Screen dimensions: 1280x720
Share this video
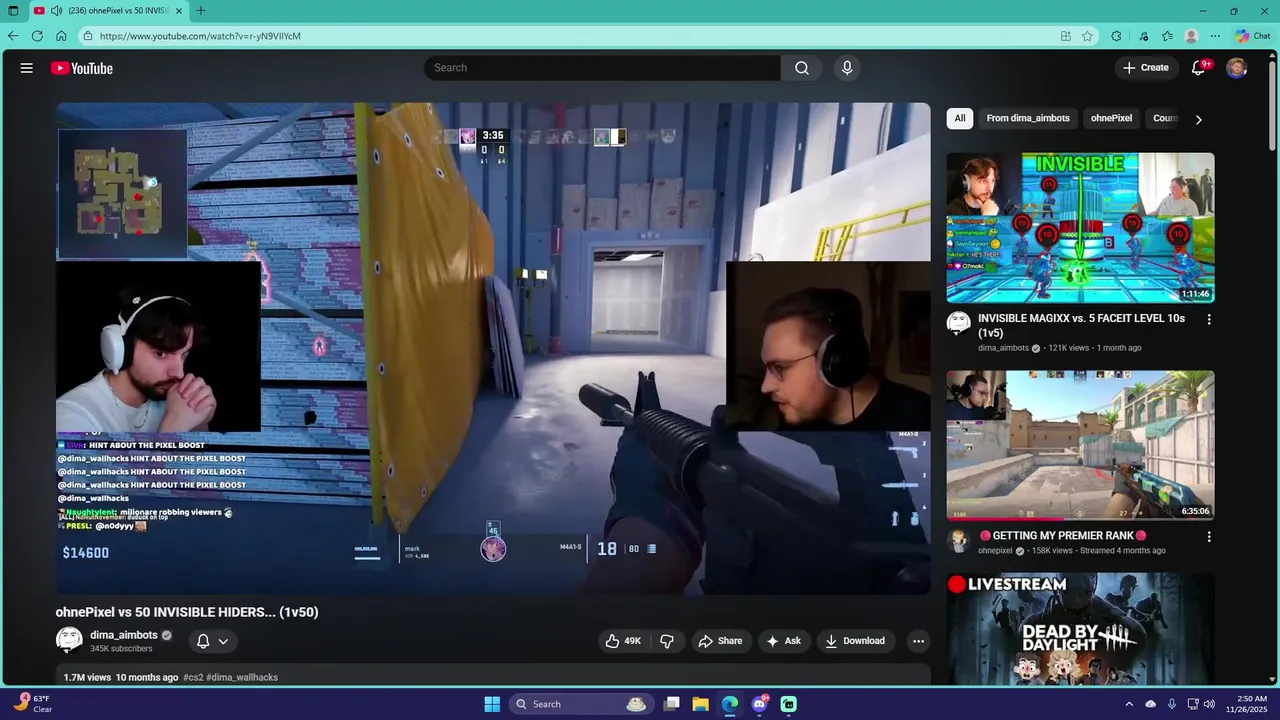pyautogui.click(x=720, y=641)
